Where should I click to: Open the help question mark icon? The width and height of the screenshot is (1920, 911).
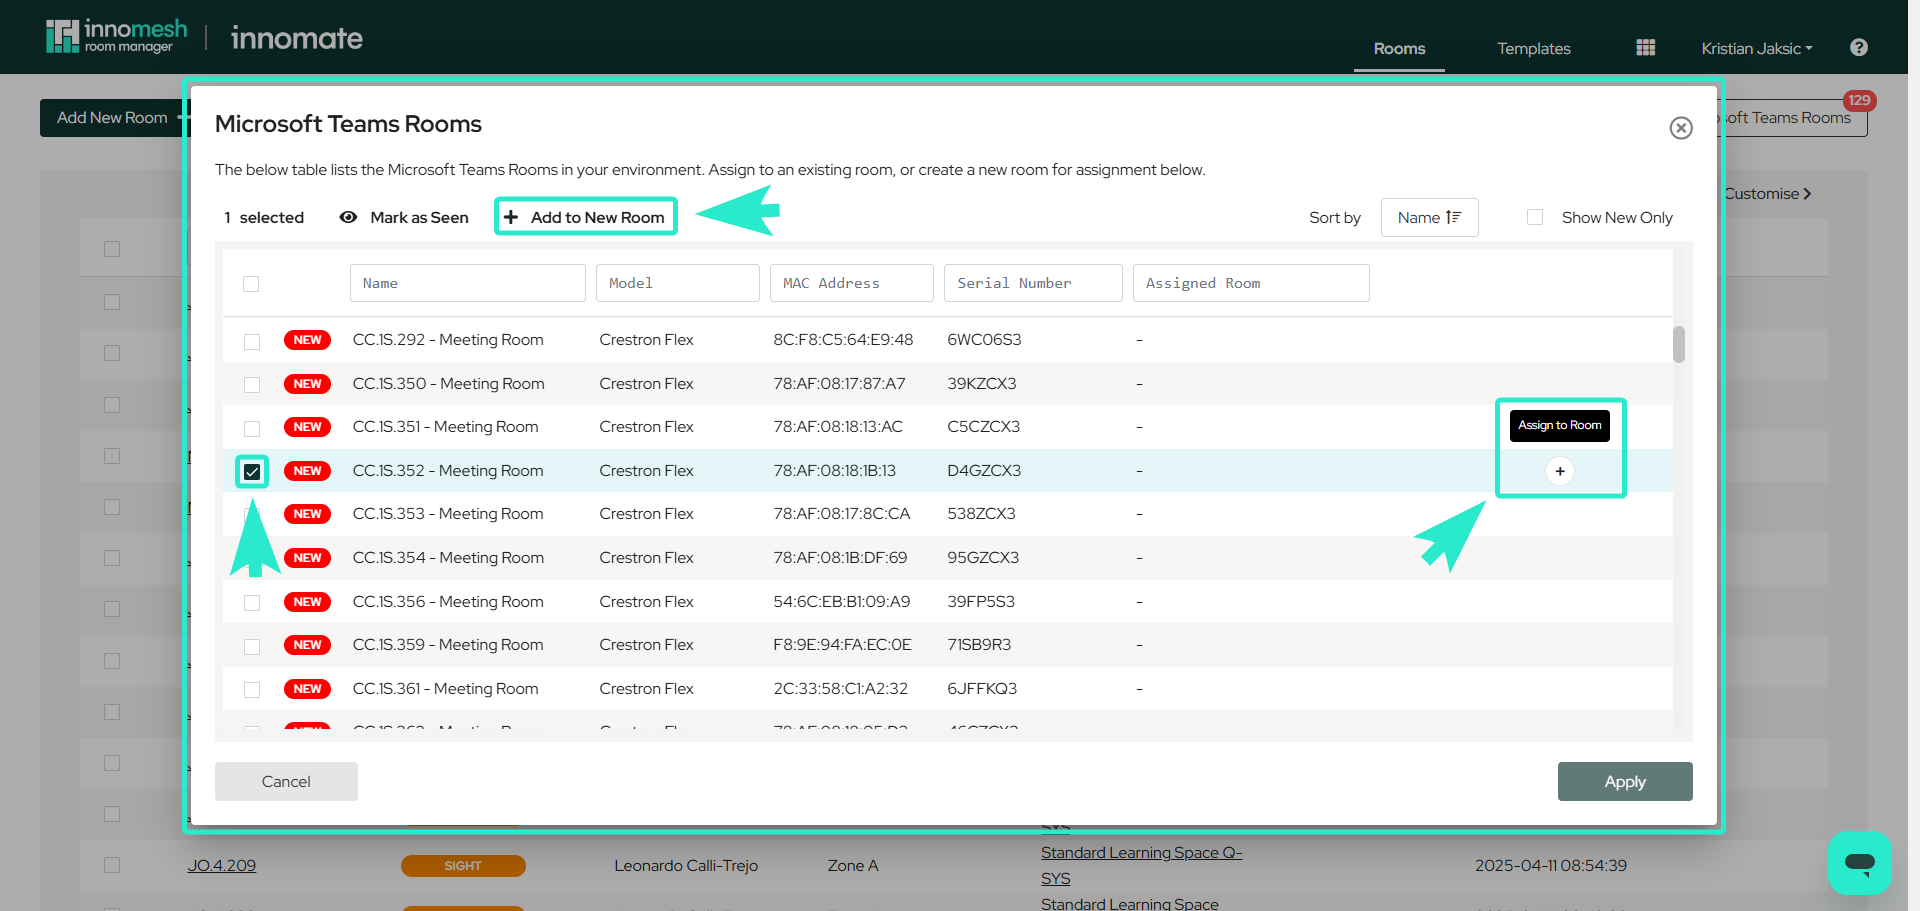pyautogui.click(x=1859, y=48)
